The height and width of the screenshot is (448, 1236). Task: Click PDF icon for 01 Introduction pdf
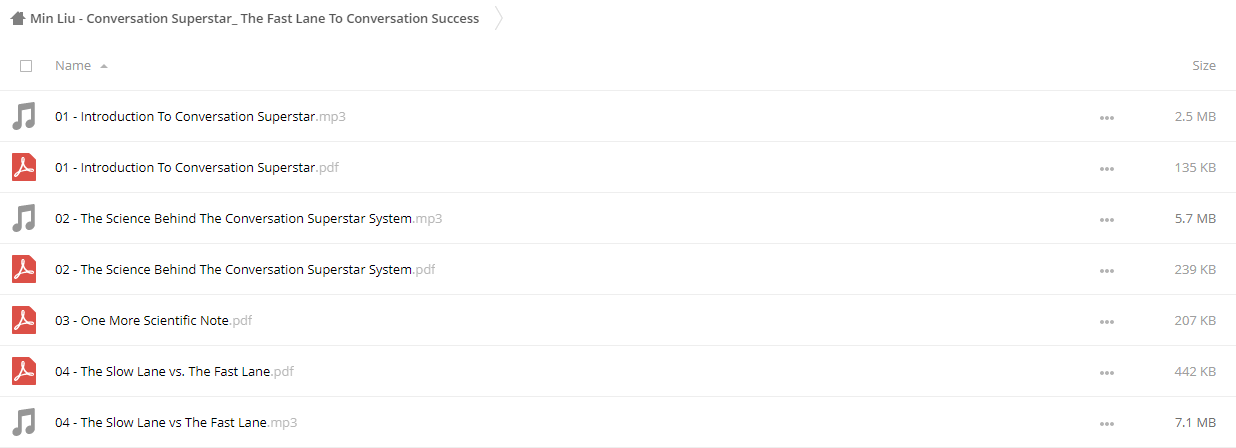pyautogui.click(x=23, y=167)
